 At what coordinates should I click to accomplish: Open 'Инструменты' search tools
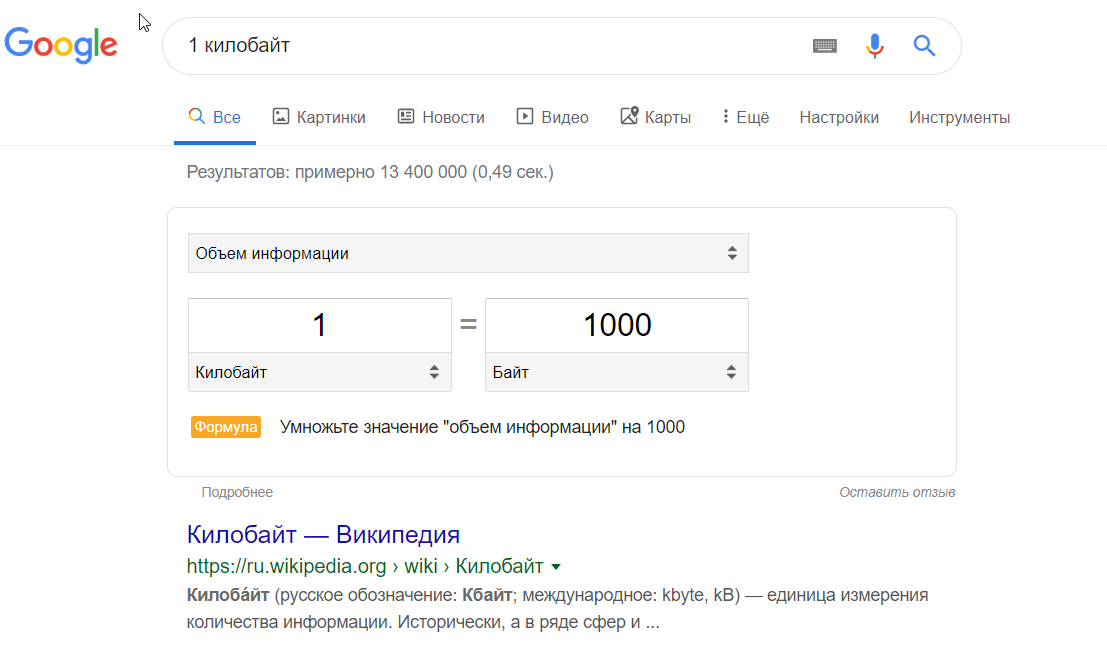point(959,117)
